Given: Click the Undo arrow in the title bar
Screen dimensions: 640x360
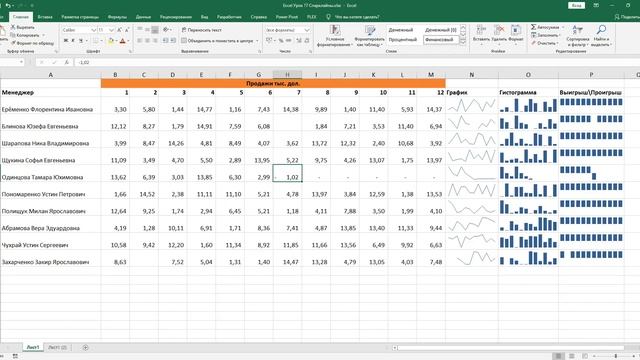Looking at the screenshot, I should pyautogui.click(x=8, y=6).
